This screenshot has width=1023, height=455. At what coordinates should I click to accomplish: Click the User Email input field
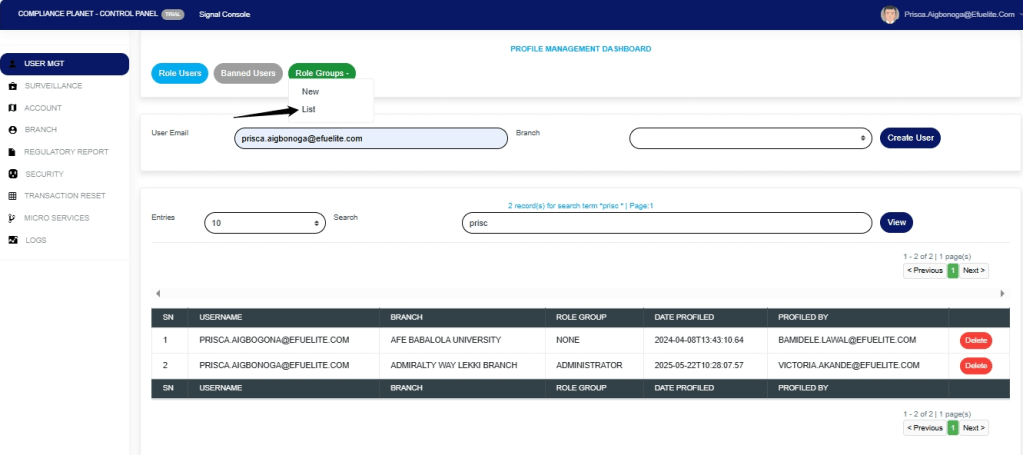tap(370, 139)
